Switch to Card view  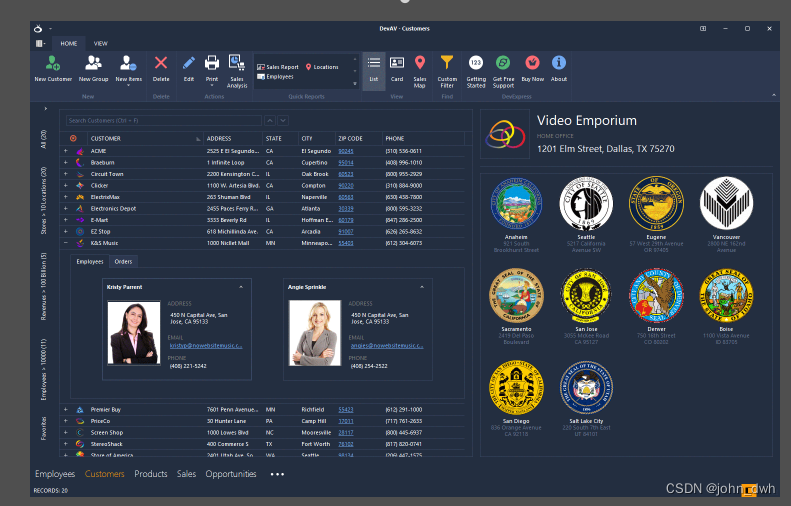point(397,69)
